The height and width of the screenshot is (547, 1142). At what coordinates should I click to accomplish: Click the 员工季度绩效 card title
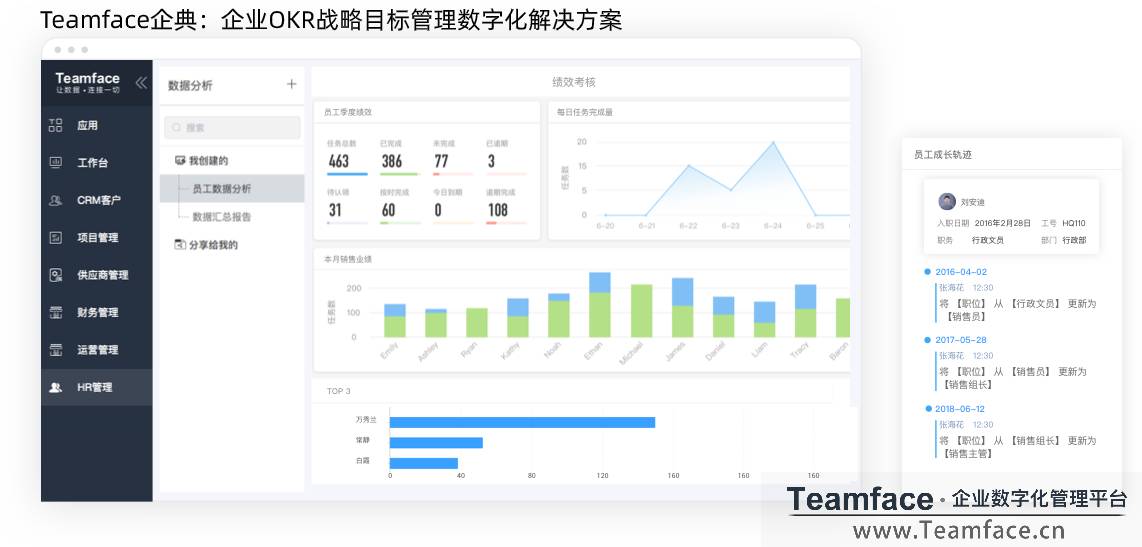tap(348, 112)
